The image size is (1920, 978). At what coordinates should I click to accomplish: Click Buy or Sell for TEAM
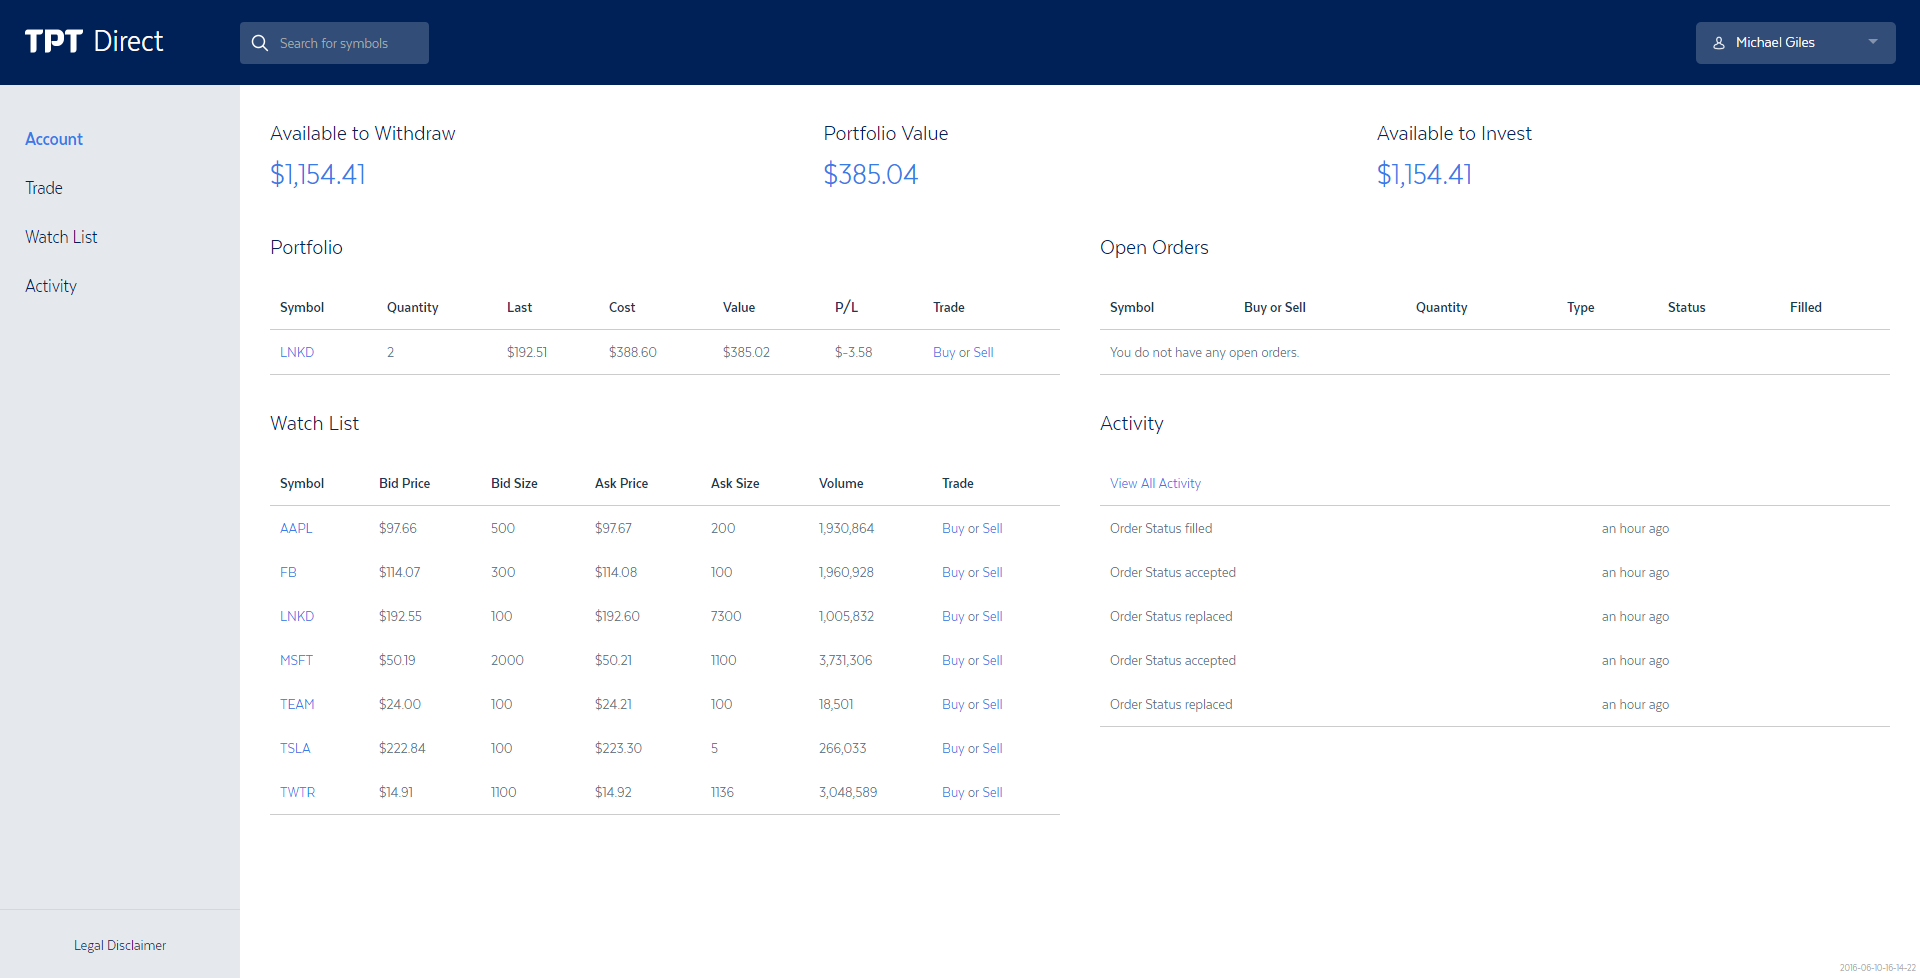(x=972, y=704)
